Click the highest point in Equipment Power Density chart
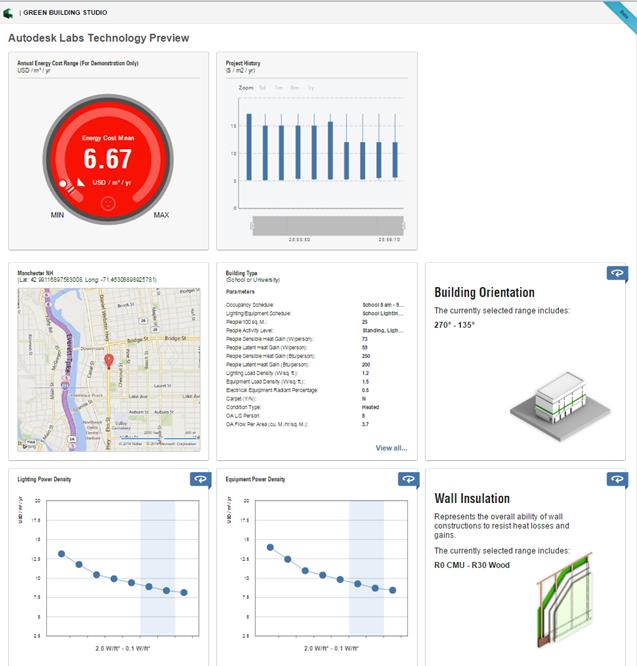 click(270, 547)
